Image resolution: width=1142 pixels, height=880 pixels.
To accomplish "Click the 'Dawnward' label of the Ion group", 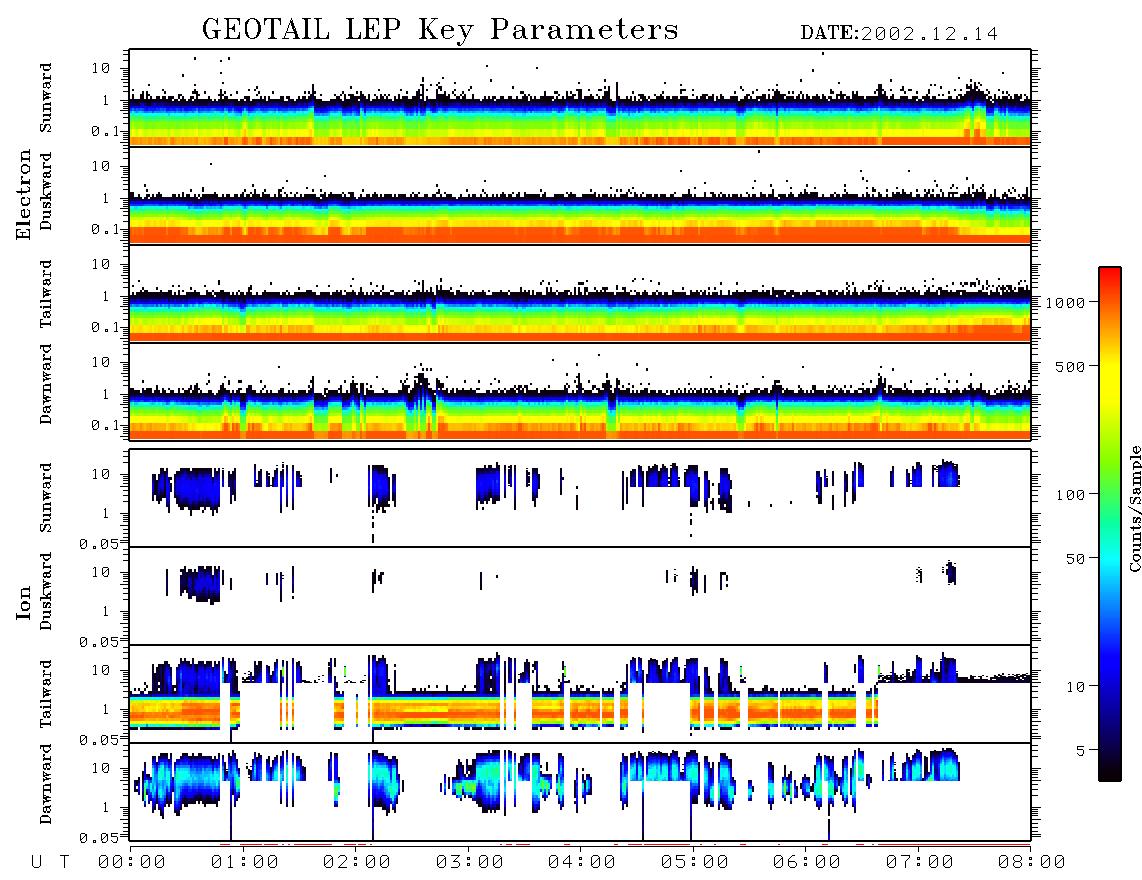I will click(x=46, y=784).
